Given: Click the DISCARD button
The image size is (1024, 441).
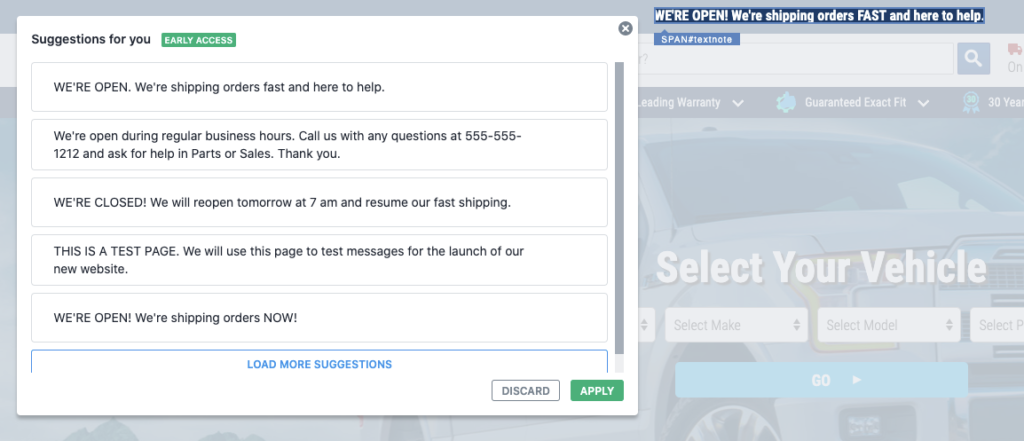Looking at the screenshot, I should 526,391.
